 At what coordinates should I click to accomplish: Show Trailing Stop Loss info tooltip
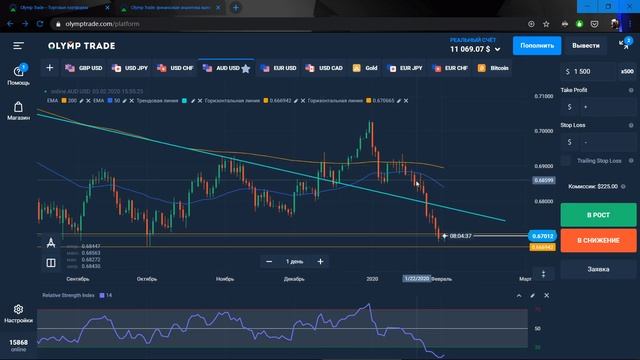coord(631,161)
